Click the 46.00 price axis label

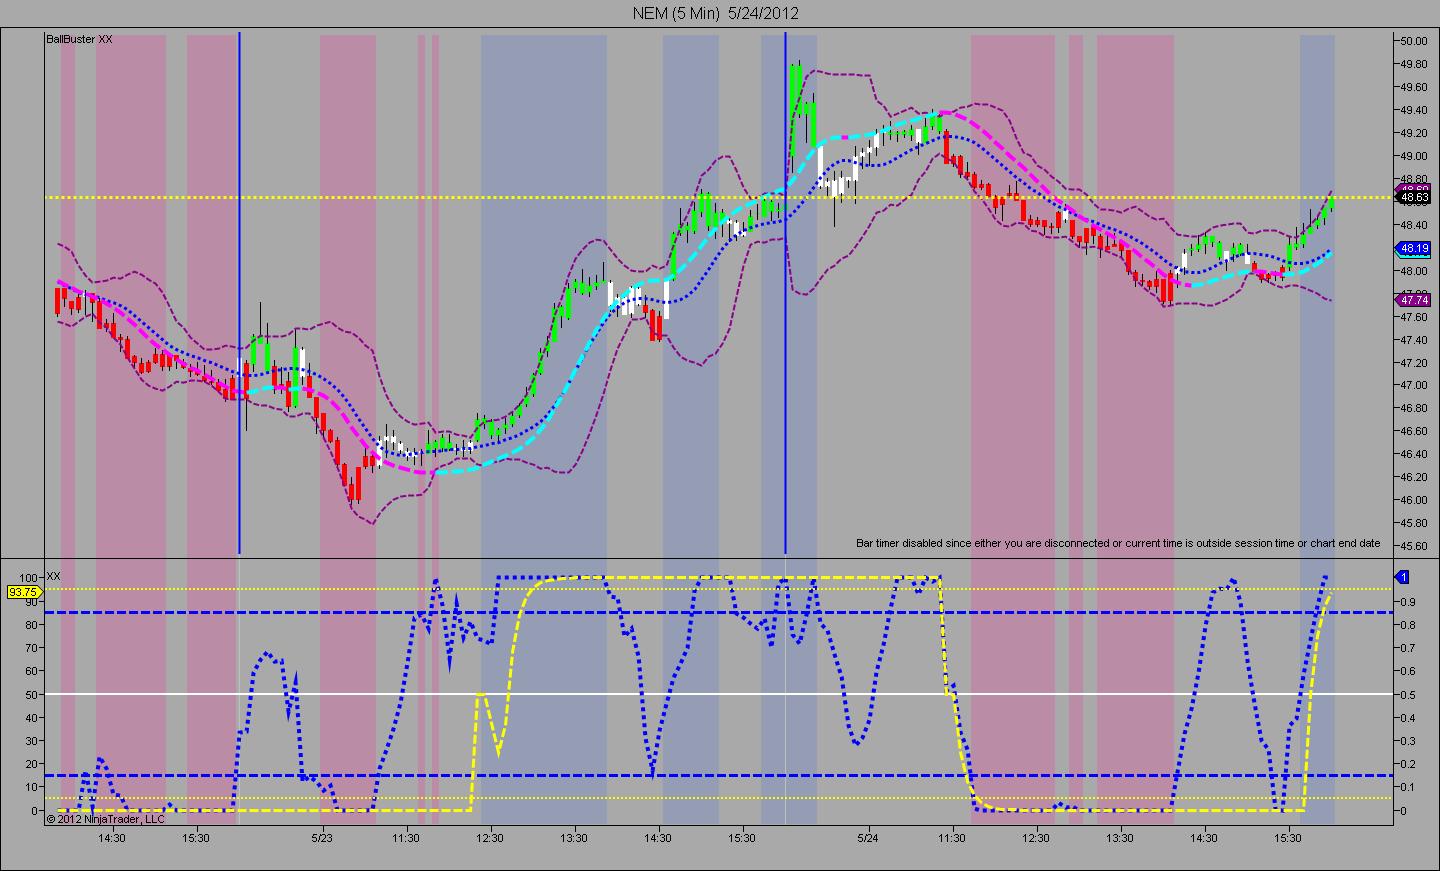1414,500
